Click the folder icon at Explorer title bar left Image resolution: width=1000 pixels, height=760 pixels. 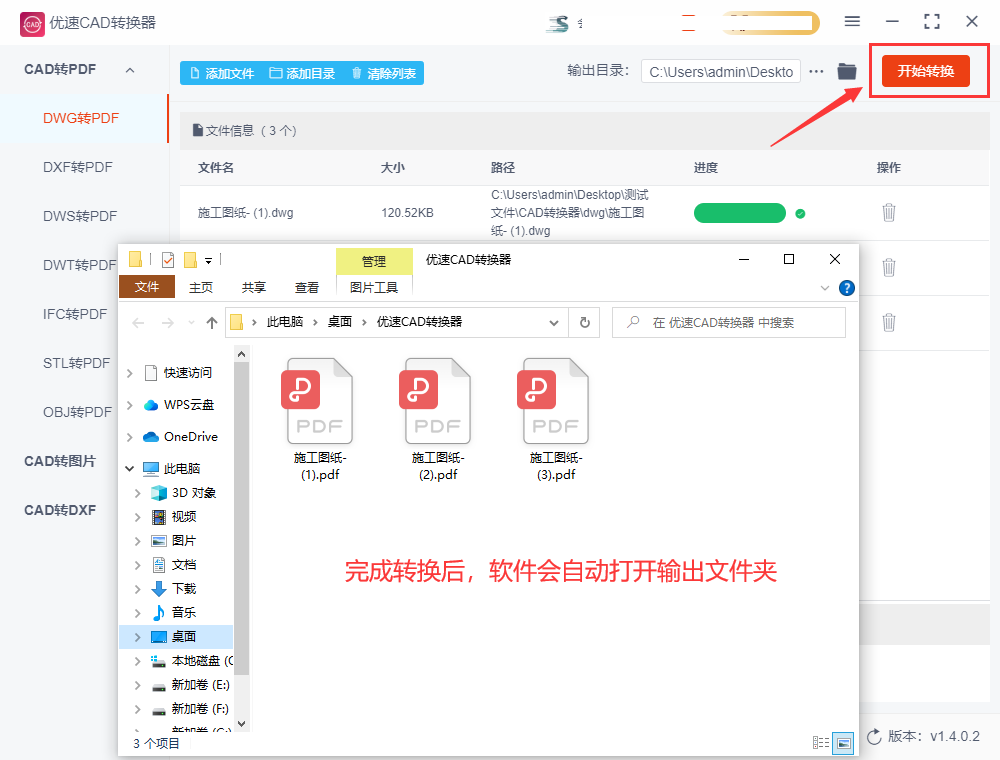click(x=135, y=259)
